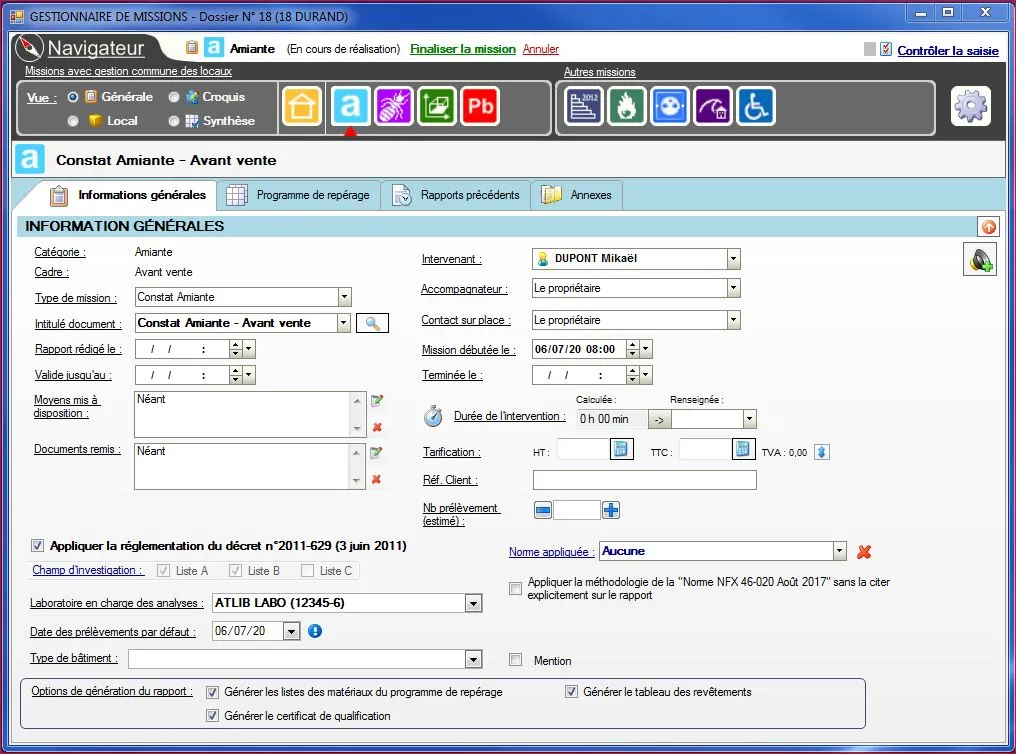1016x754 pixels.
Task: Click the red X beside Norme appliquée
Action: (x=865, y=552)
